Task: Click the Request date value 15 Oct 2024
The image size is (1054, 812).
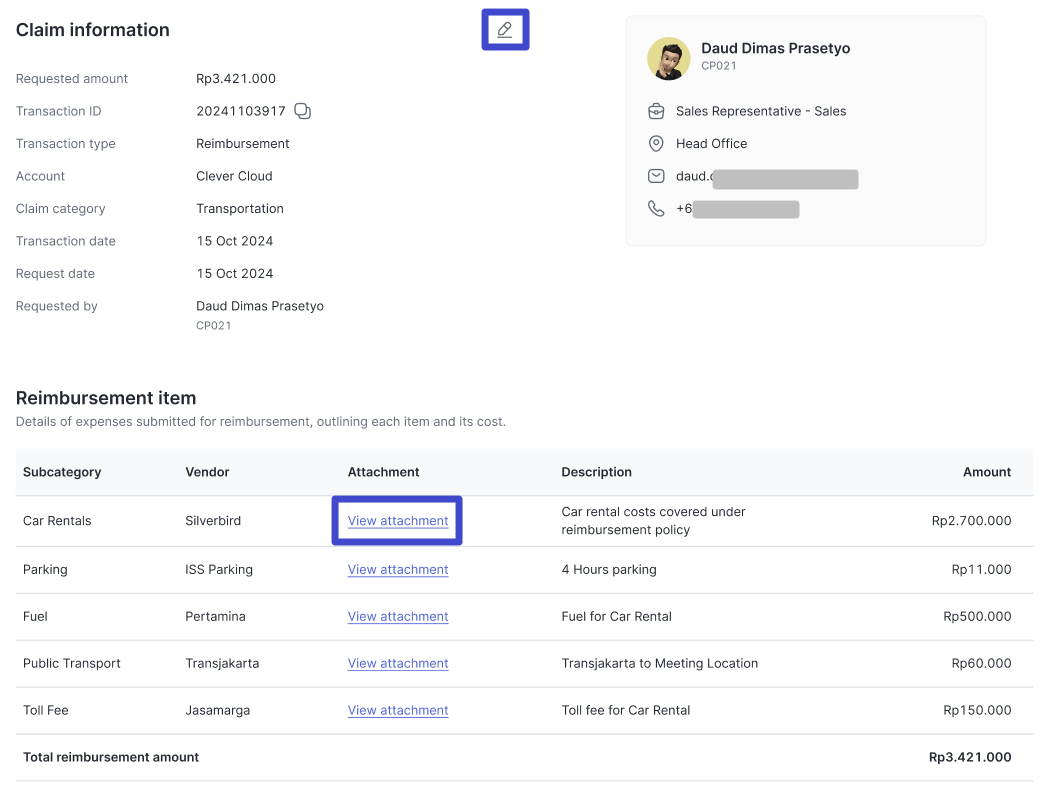Action: tap(235, 274)
